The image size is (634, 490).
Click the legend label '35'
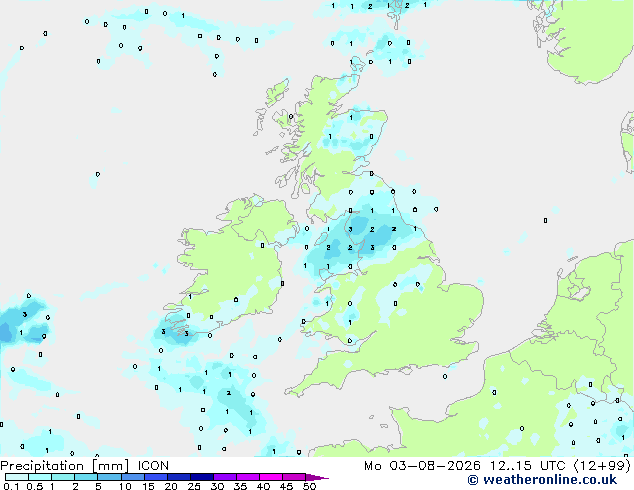[x=240, y=486]
